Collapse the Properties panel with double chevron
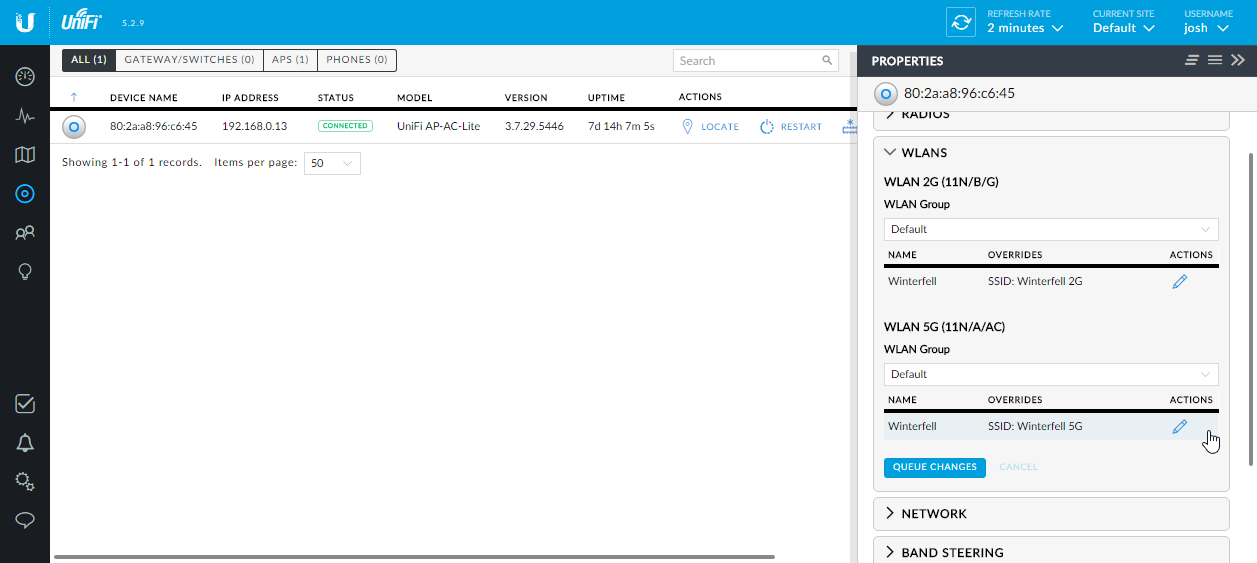This screenshot has height=563, width=1257. coord(1238,60)
